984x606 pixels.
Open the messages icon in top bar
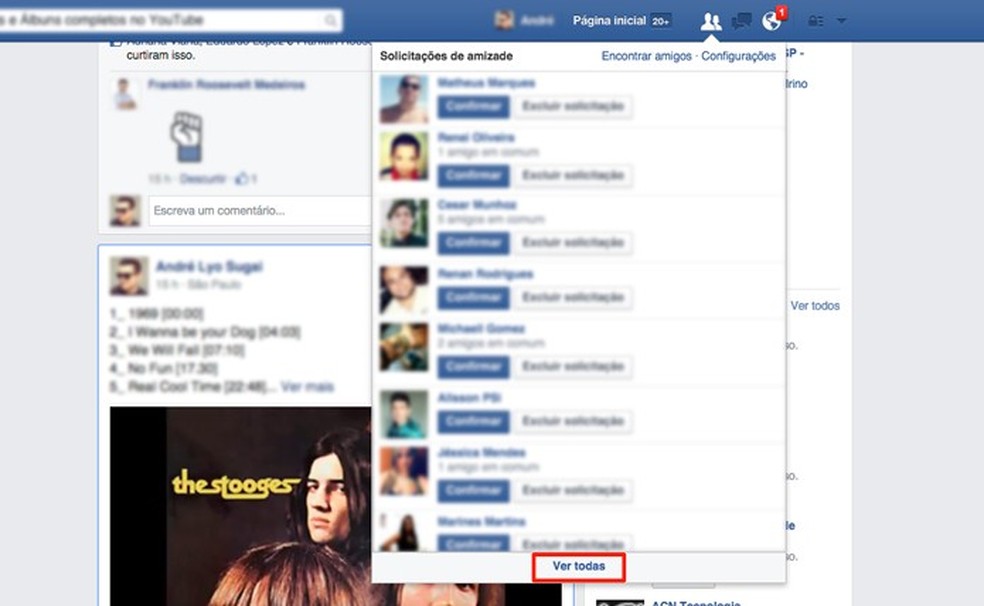(741, 21)
